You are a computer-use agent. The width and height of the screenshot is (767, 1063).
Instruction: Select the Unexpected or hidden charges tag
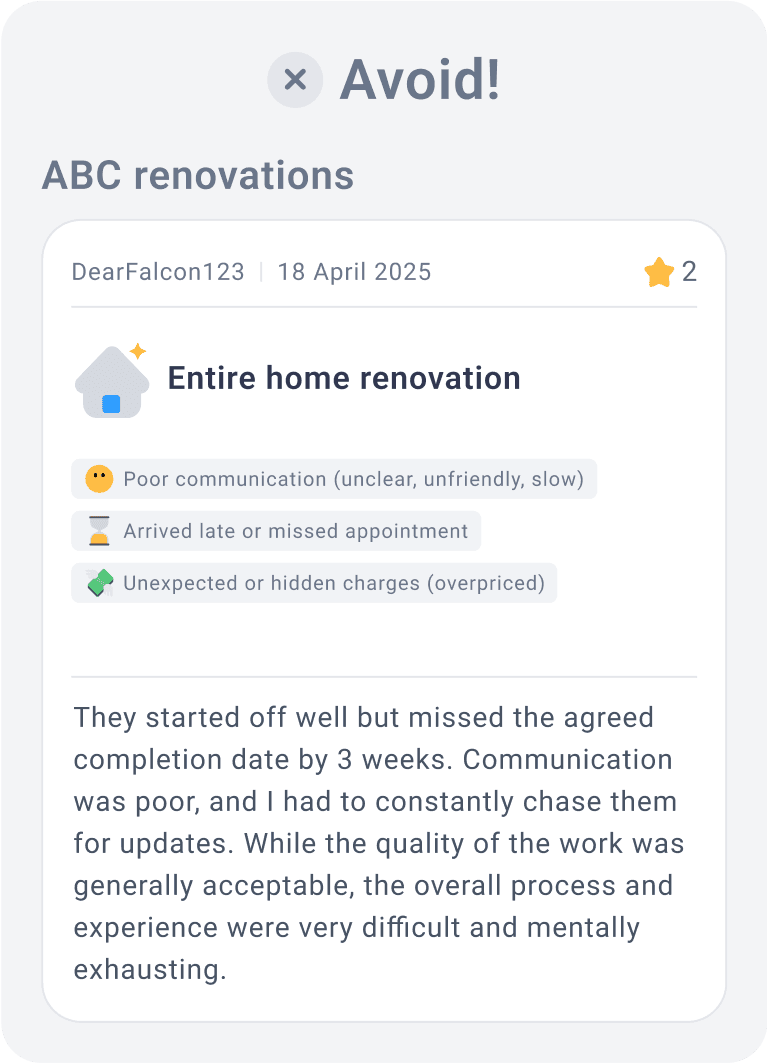334,583
